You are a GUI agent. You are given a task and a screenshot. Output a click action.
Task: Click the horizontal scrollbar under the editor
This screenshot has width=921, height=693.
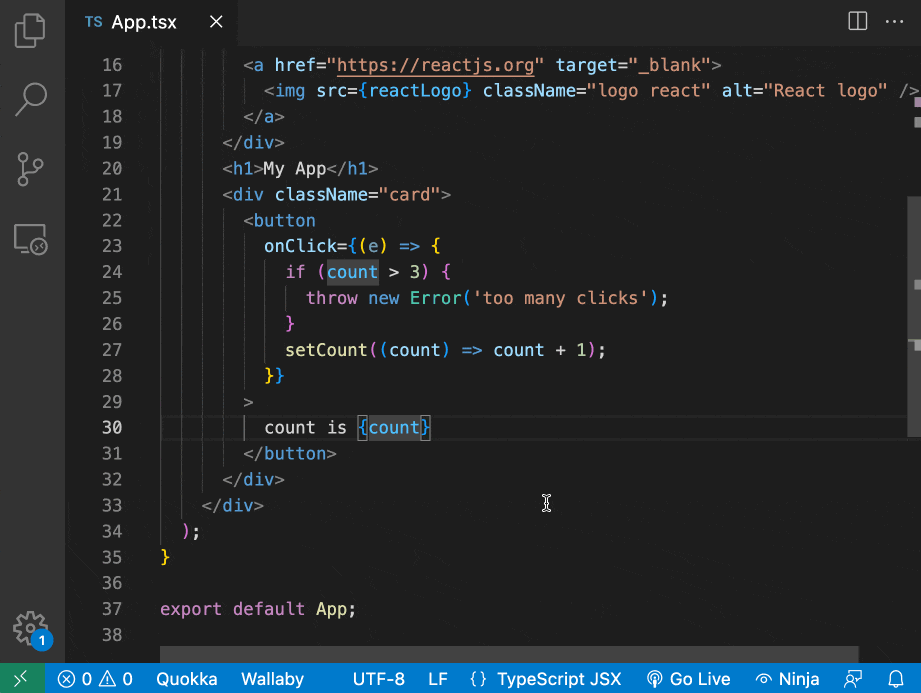click(509, 654)
